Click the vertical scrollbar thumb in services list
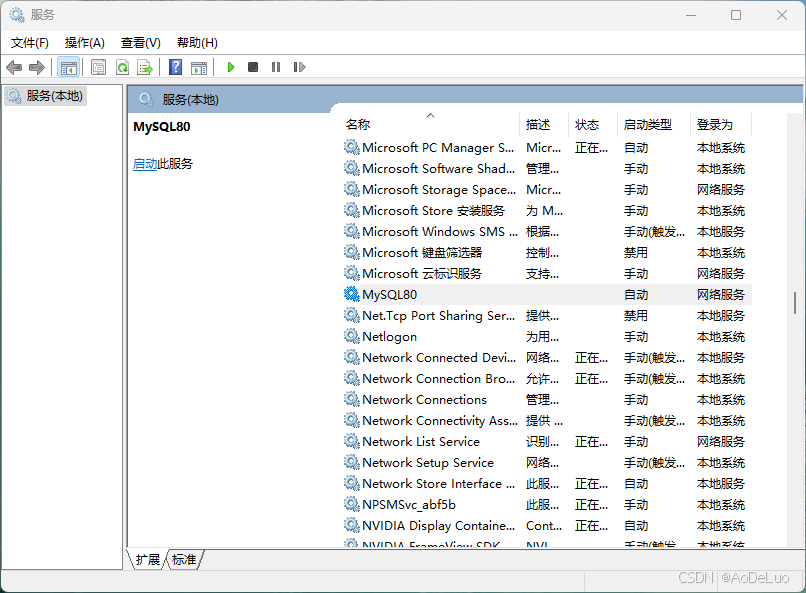Image resolution: width=806 pixels, height=593 pixels. click(795, 303)
